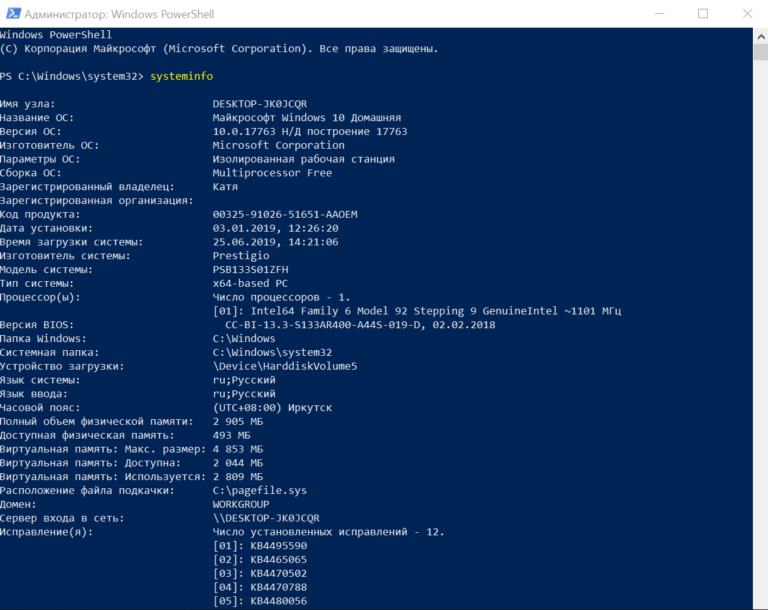Click the product code 00325-91026-51651-AAOEM

pos(285,214)
